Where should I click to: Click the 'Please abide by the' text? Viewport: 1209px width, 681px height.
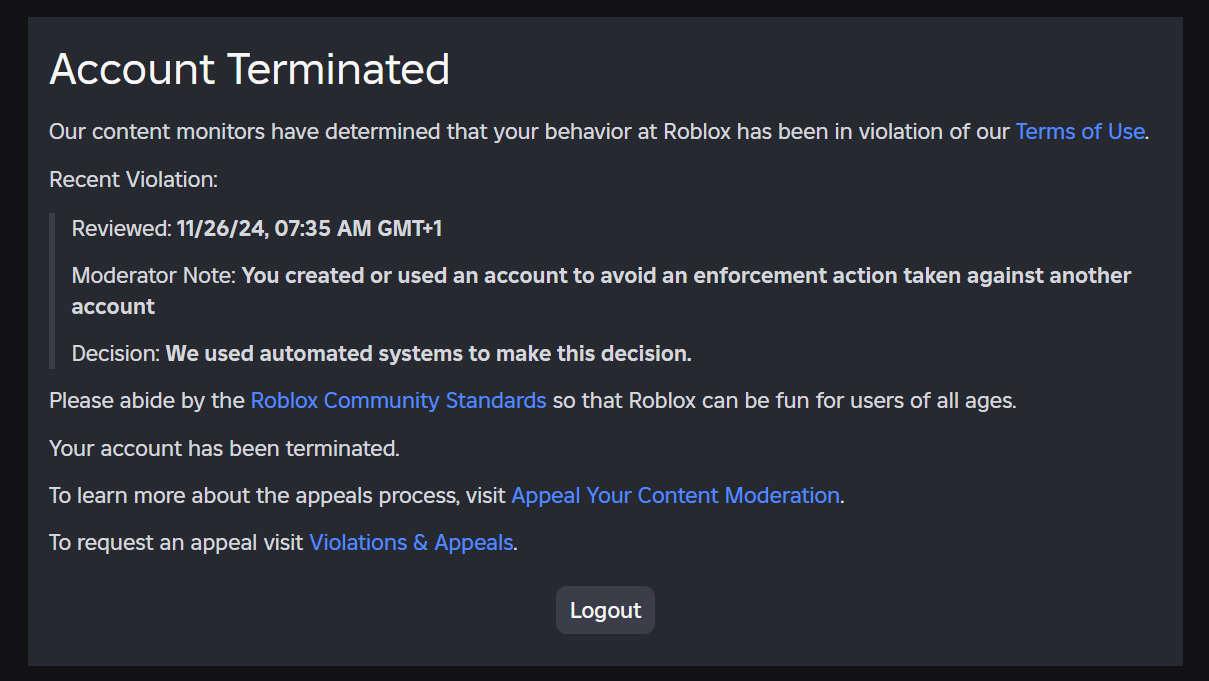tap(146, 401)
